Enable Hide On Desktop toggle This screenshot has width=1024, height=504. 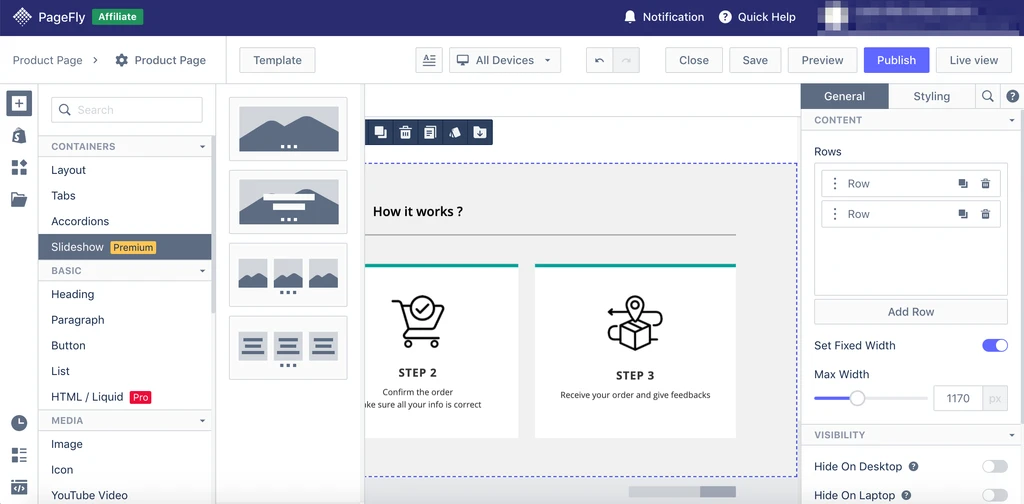tap(994, 466)
